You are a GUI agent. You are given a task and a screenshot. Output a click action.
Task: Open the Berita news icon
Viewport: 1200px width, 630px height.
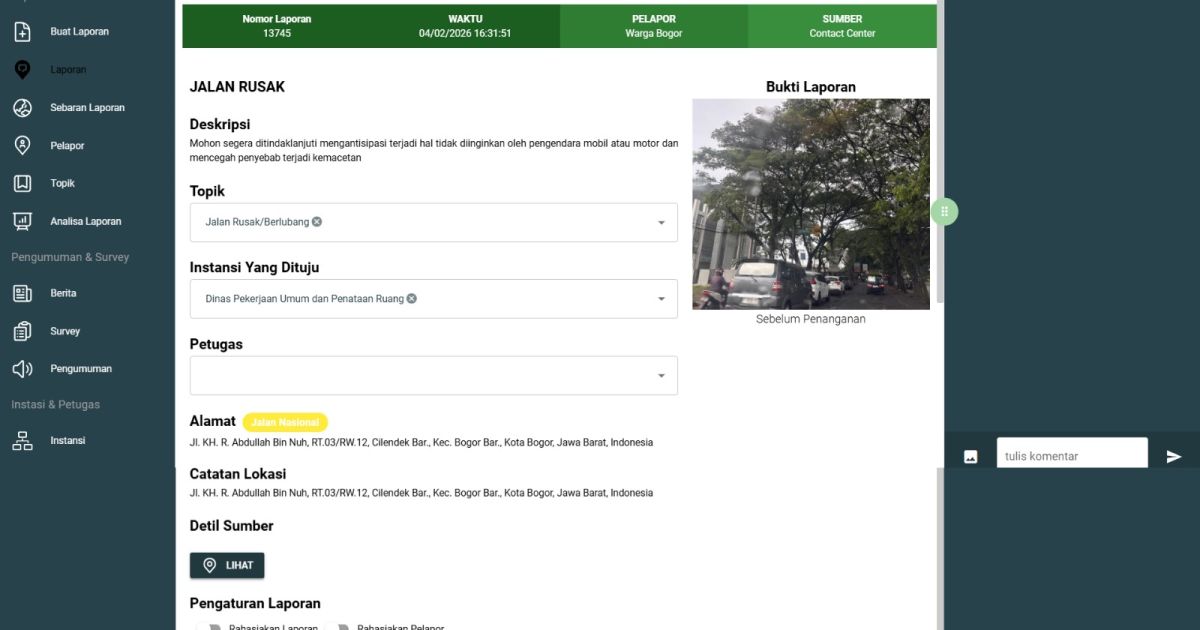point(22,293)
